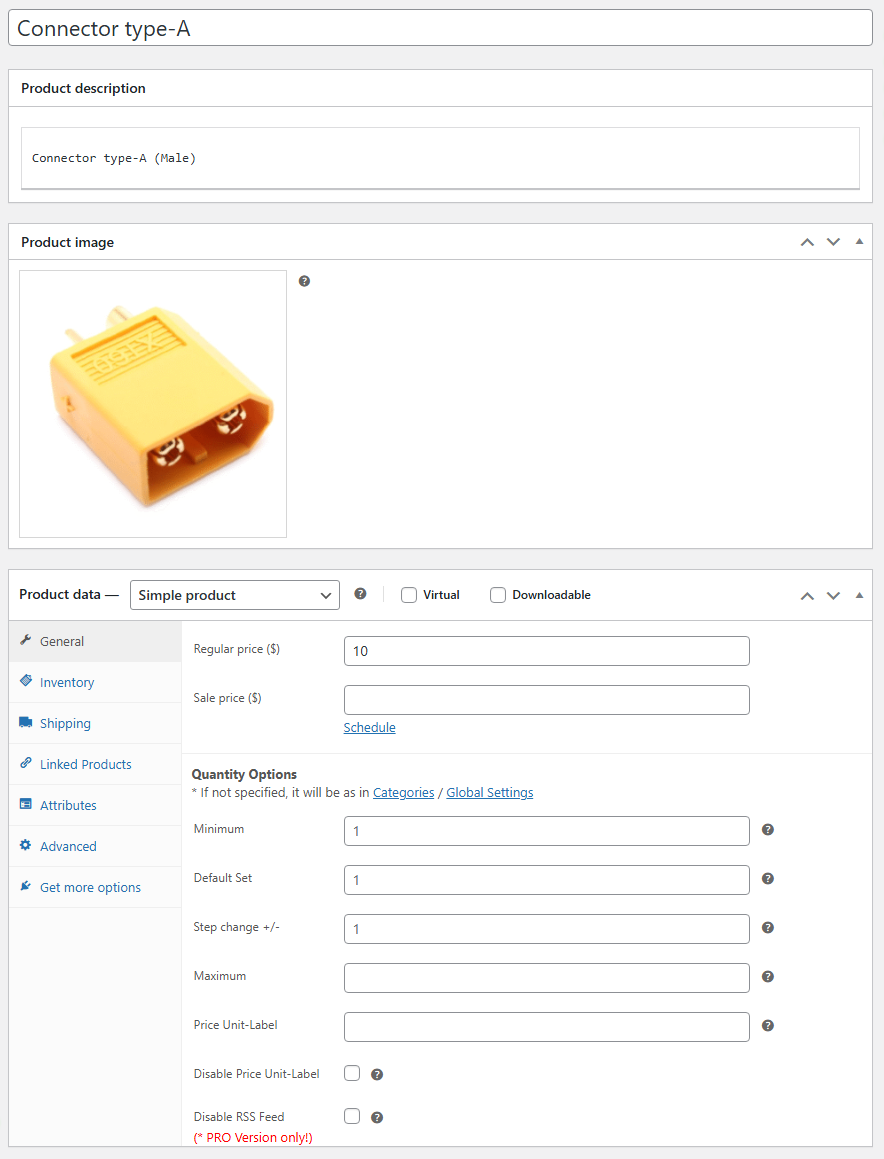
Task: Click the Regular price input field
Action: point(546,651)
